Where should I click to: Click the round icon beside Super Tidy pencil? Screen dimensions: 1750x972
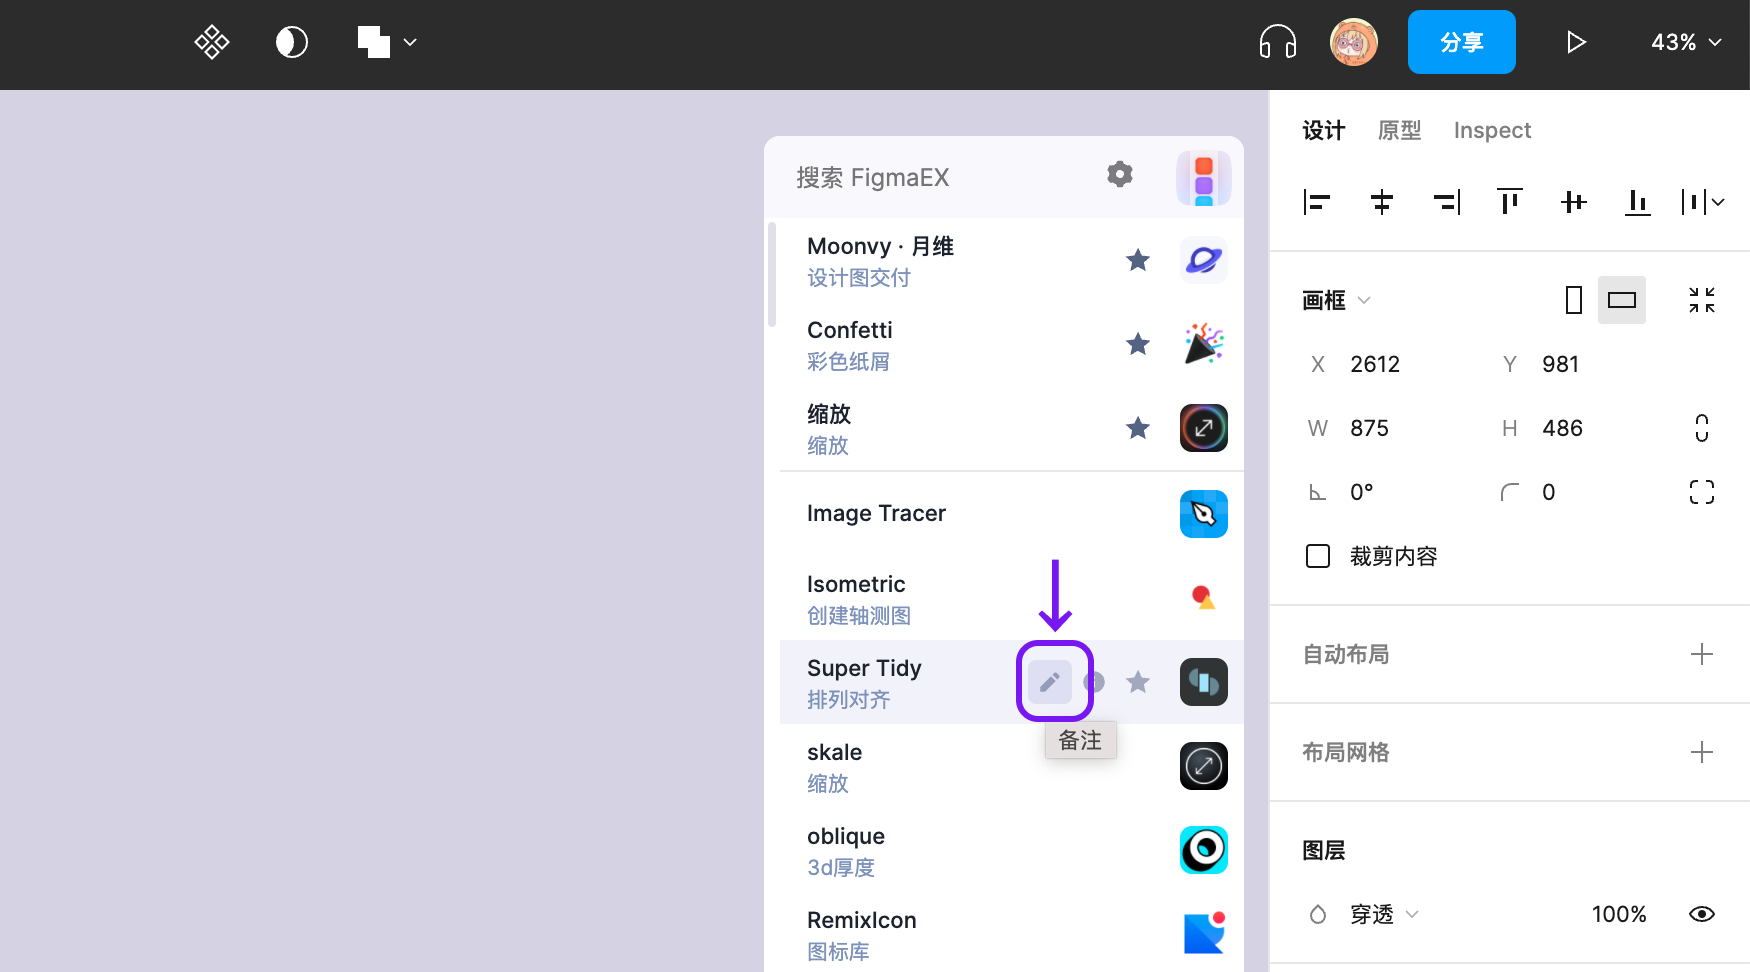click(1094, 682)
